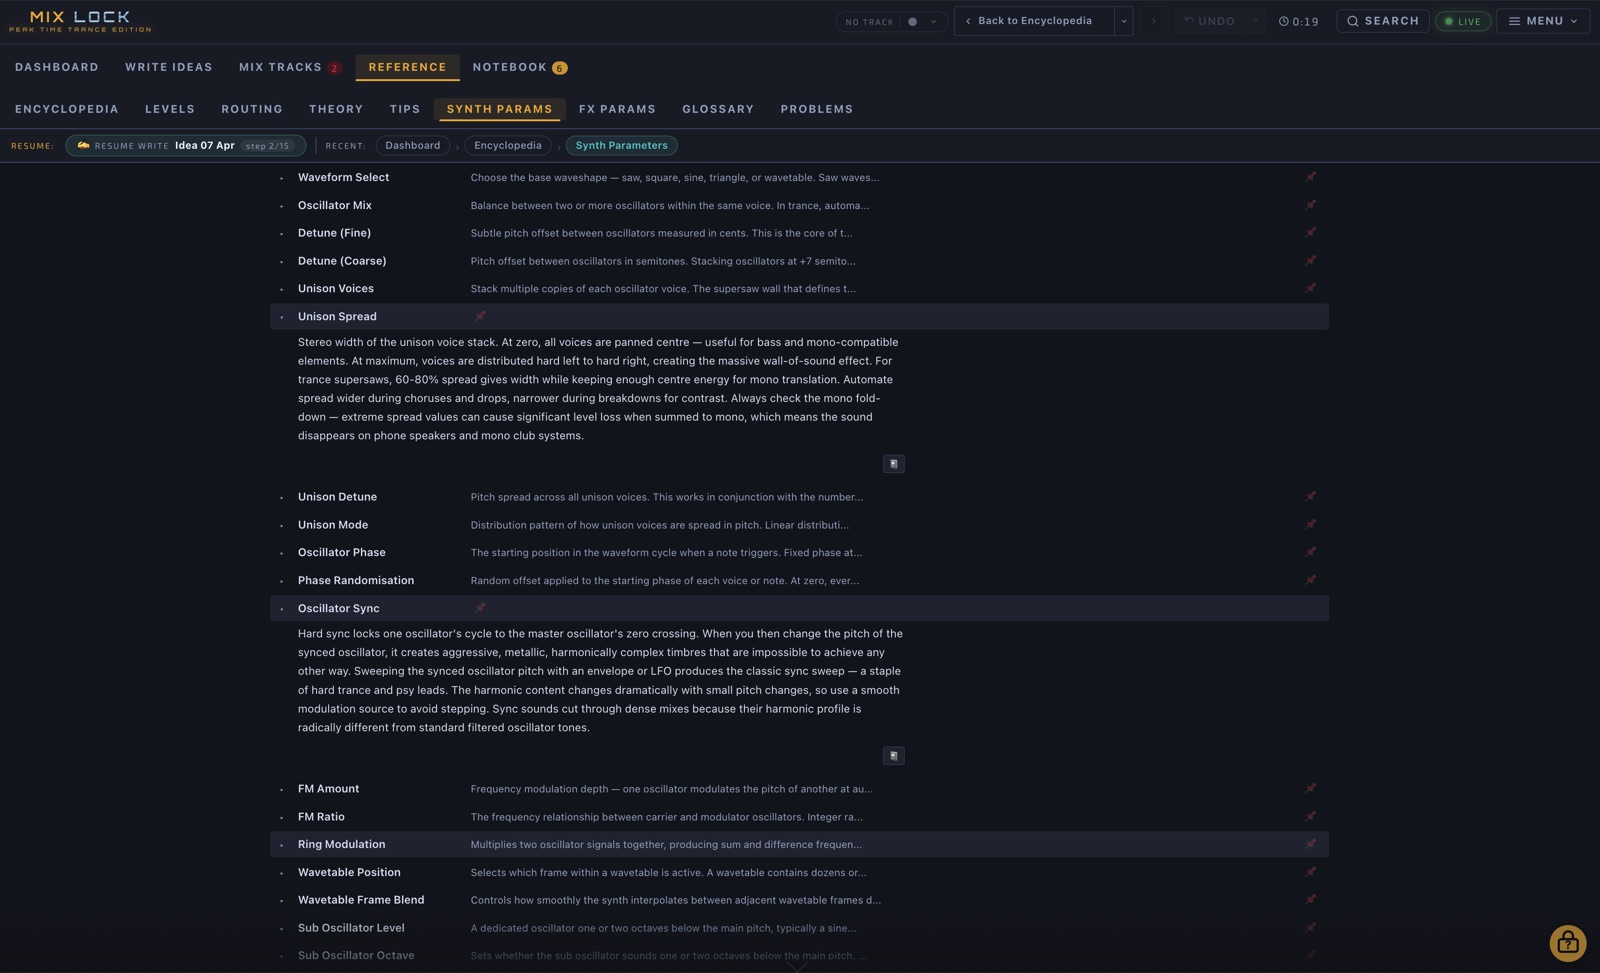Viewport: 1600px width, 973px height.
Task: Pin the FM Amount parameter
Action: [1310, 789]
